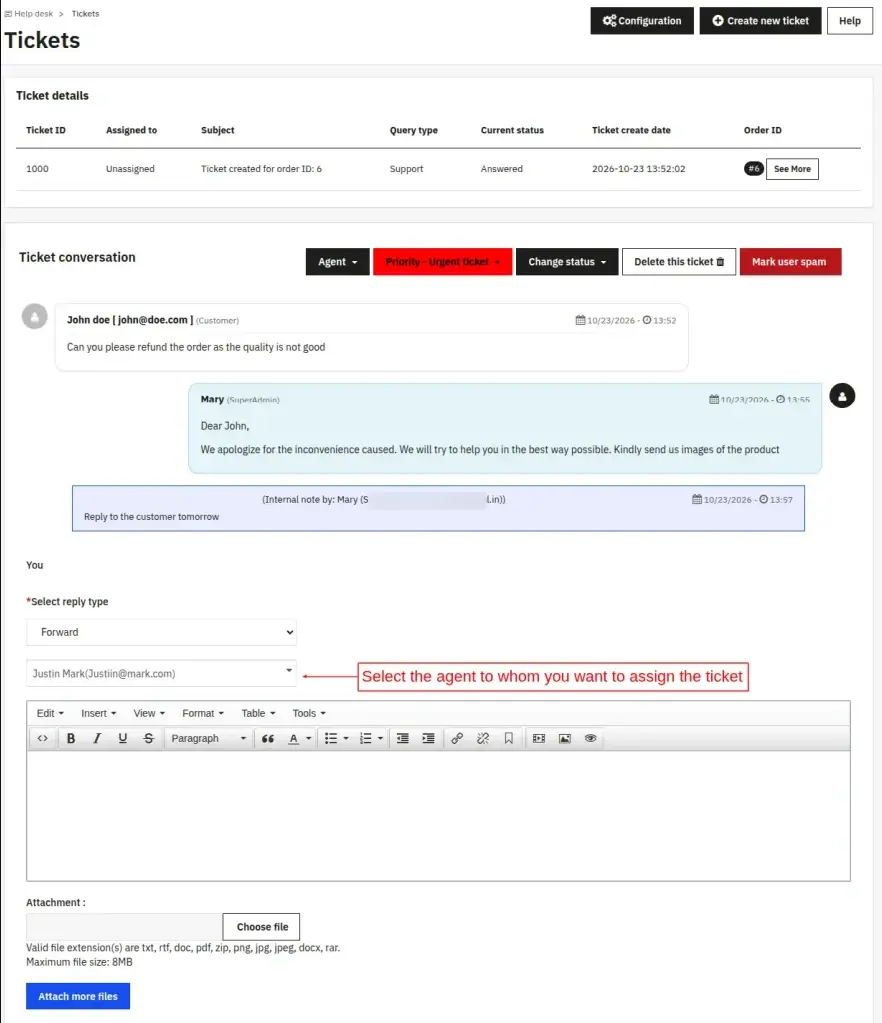Open the Insert menu in editor
This screenshot has height=1023, width=882.
[x=99, y=713]
